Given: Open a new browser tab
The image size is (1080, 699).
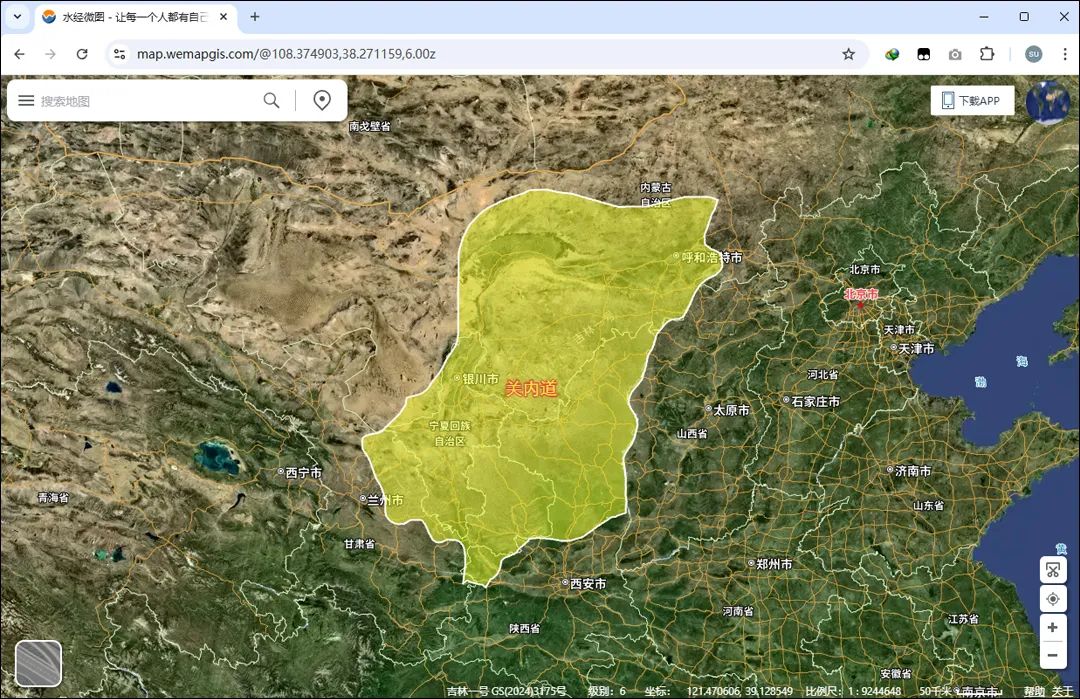Looking at the screenshot, I should (255, 17).
